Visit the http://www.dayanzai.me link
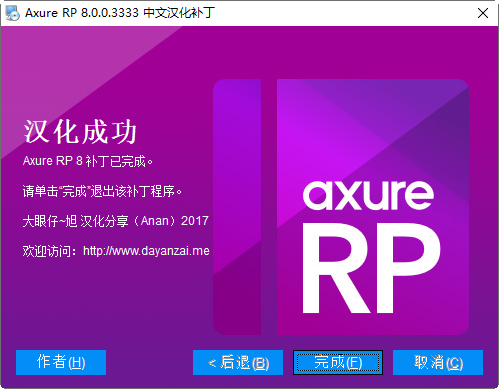This screenshot has height=389, width=499. tap(146, 251)
